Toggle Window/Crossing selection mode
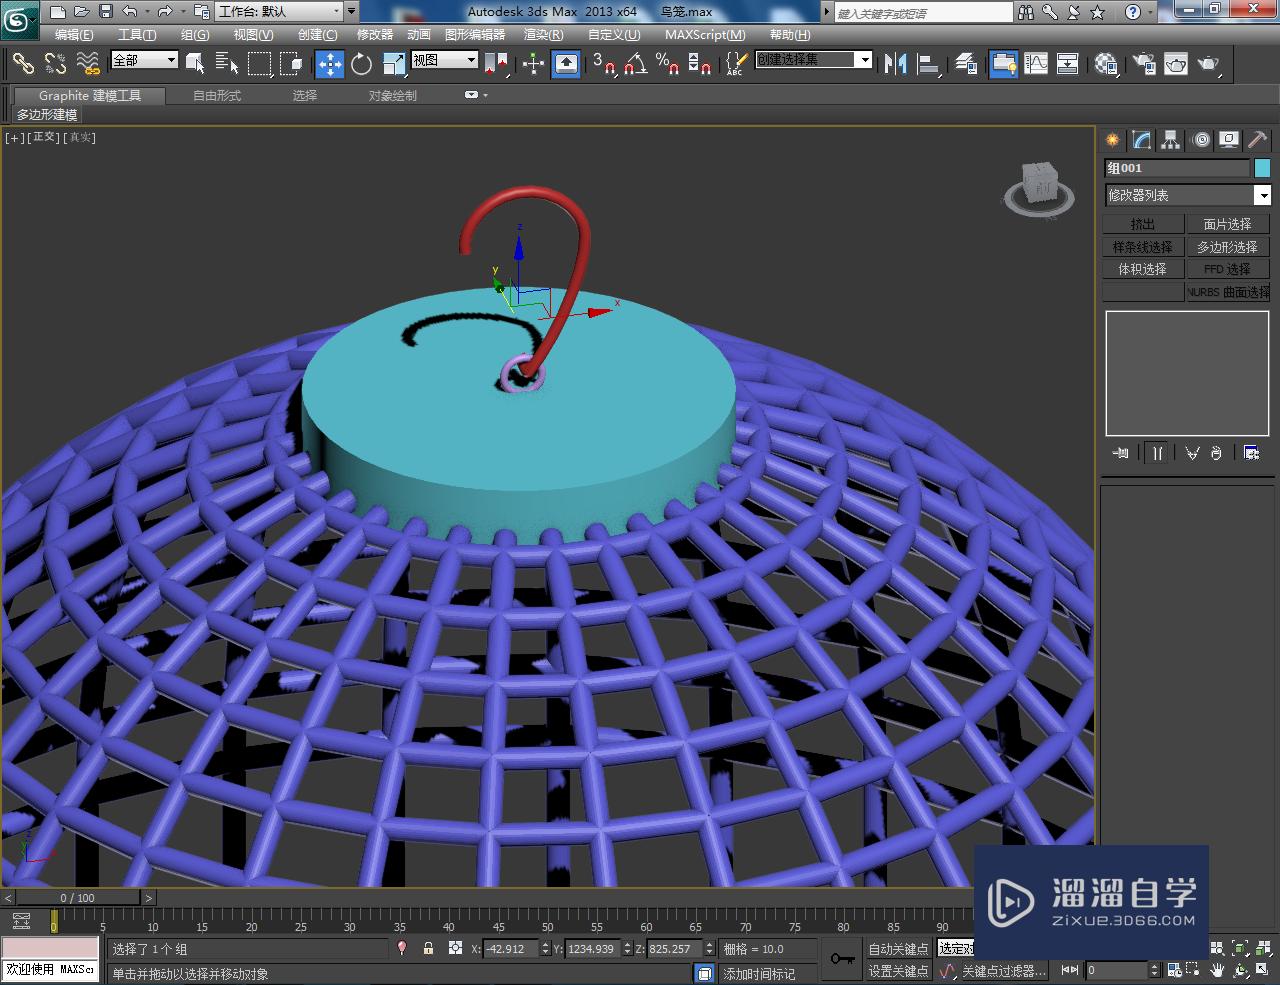This screenshot has width=1280, height=985. 292,64
